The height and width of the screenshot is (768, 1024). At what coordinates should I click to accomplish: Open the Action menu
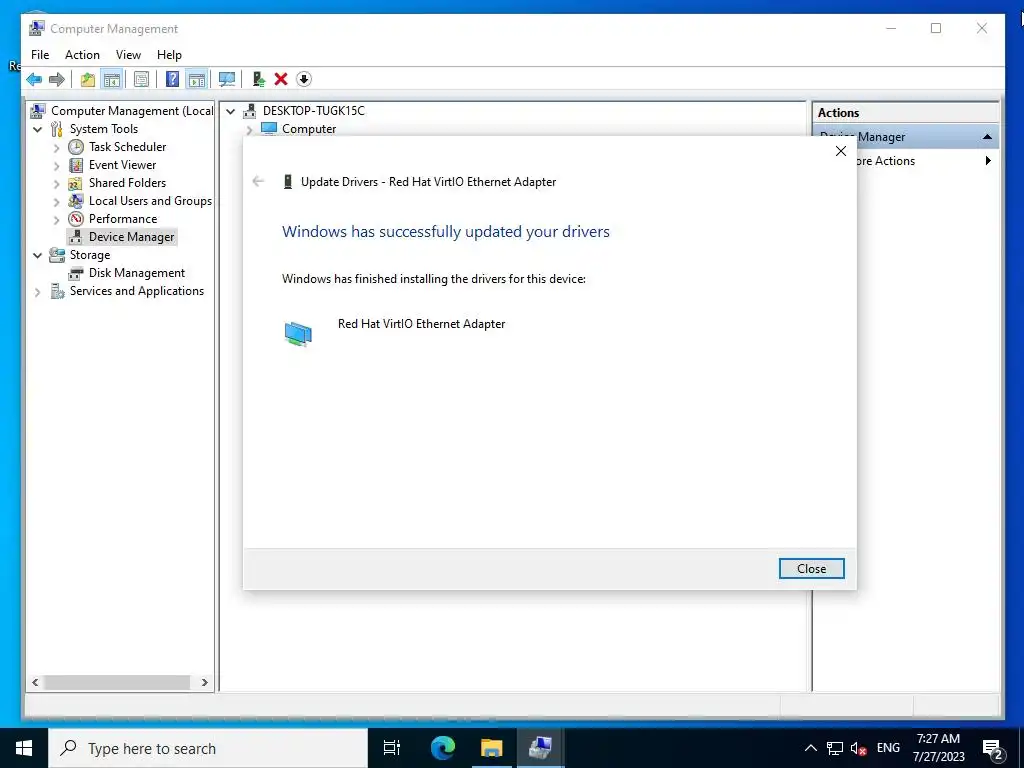pyautogui.click(x=82, y=55)
